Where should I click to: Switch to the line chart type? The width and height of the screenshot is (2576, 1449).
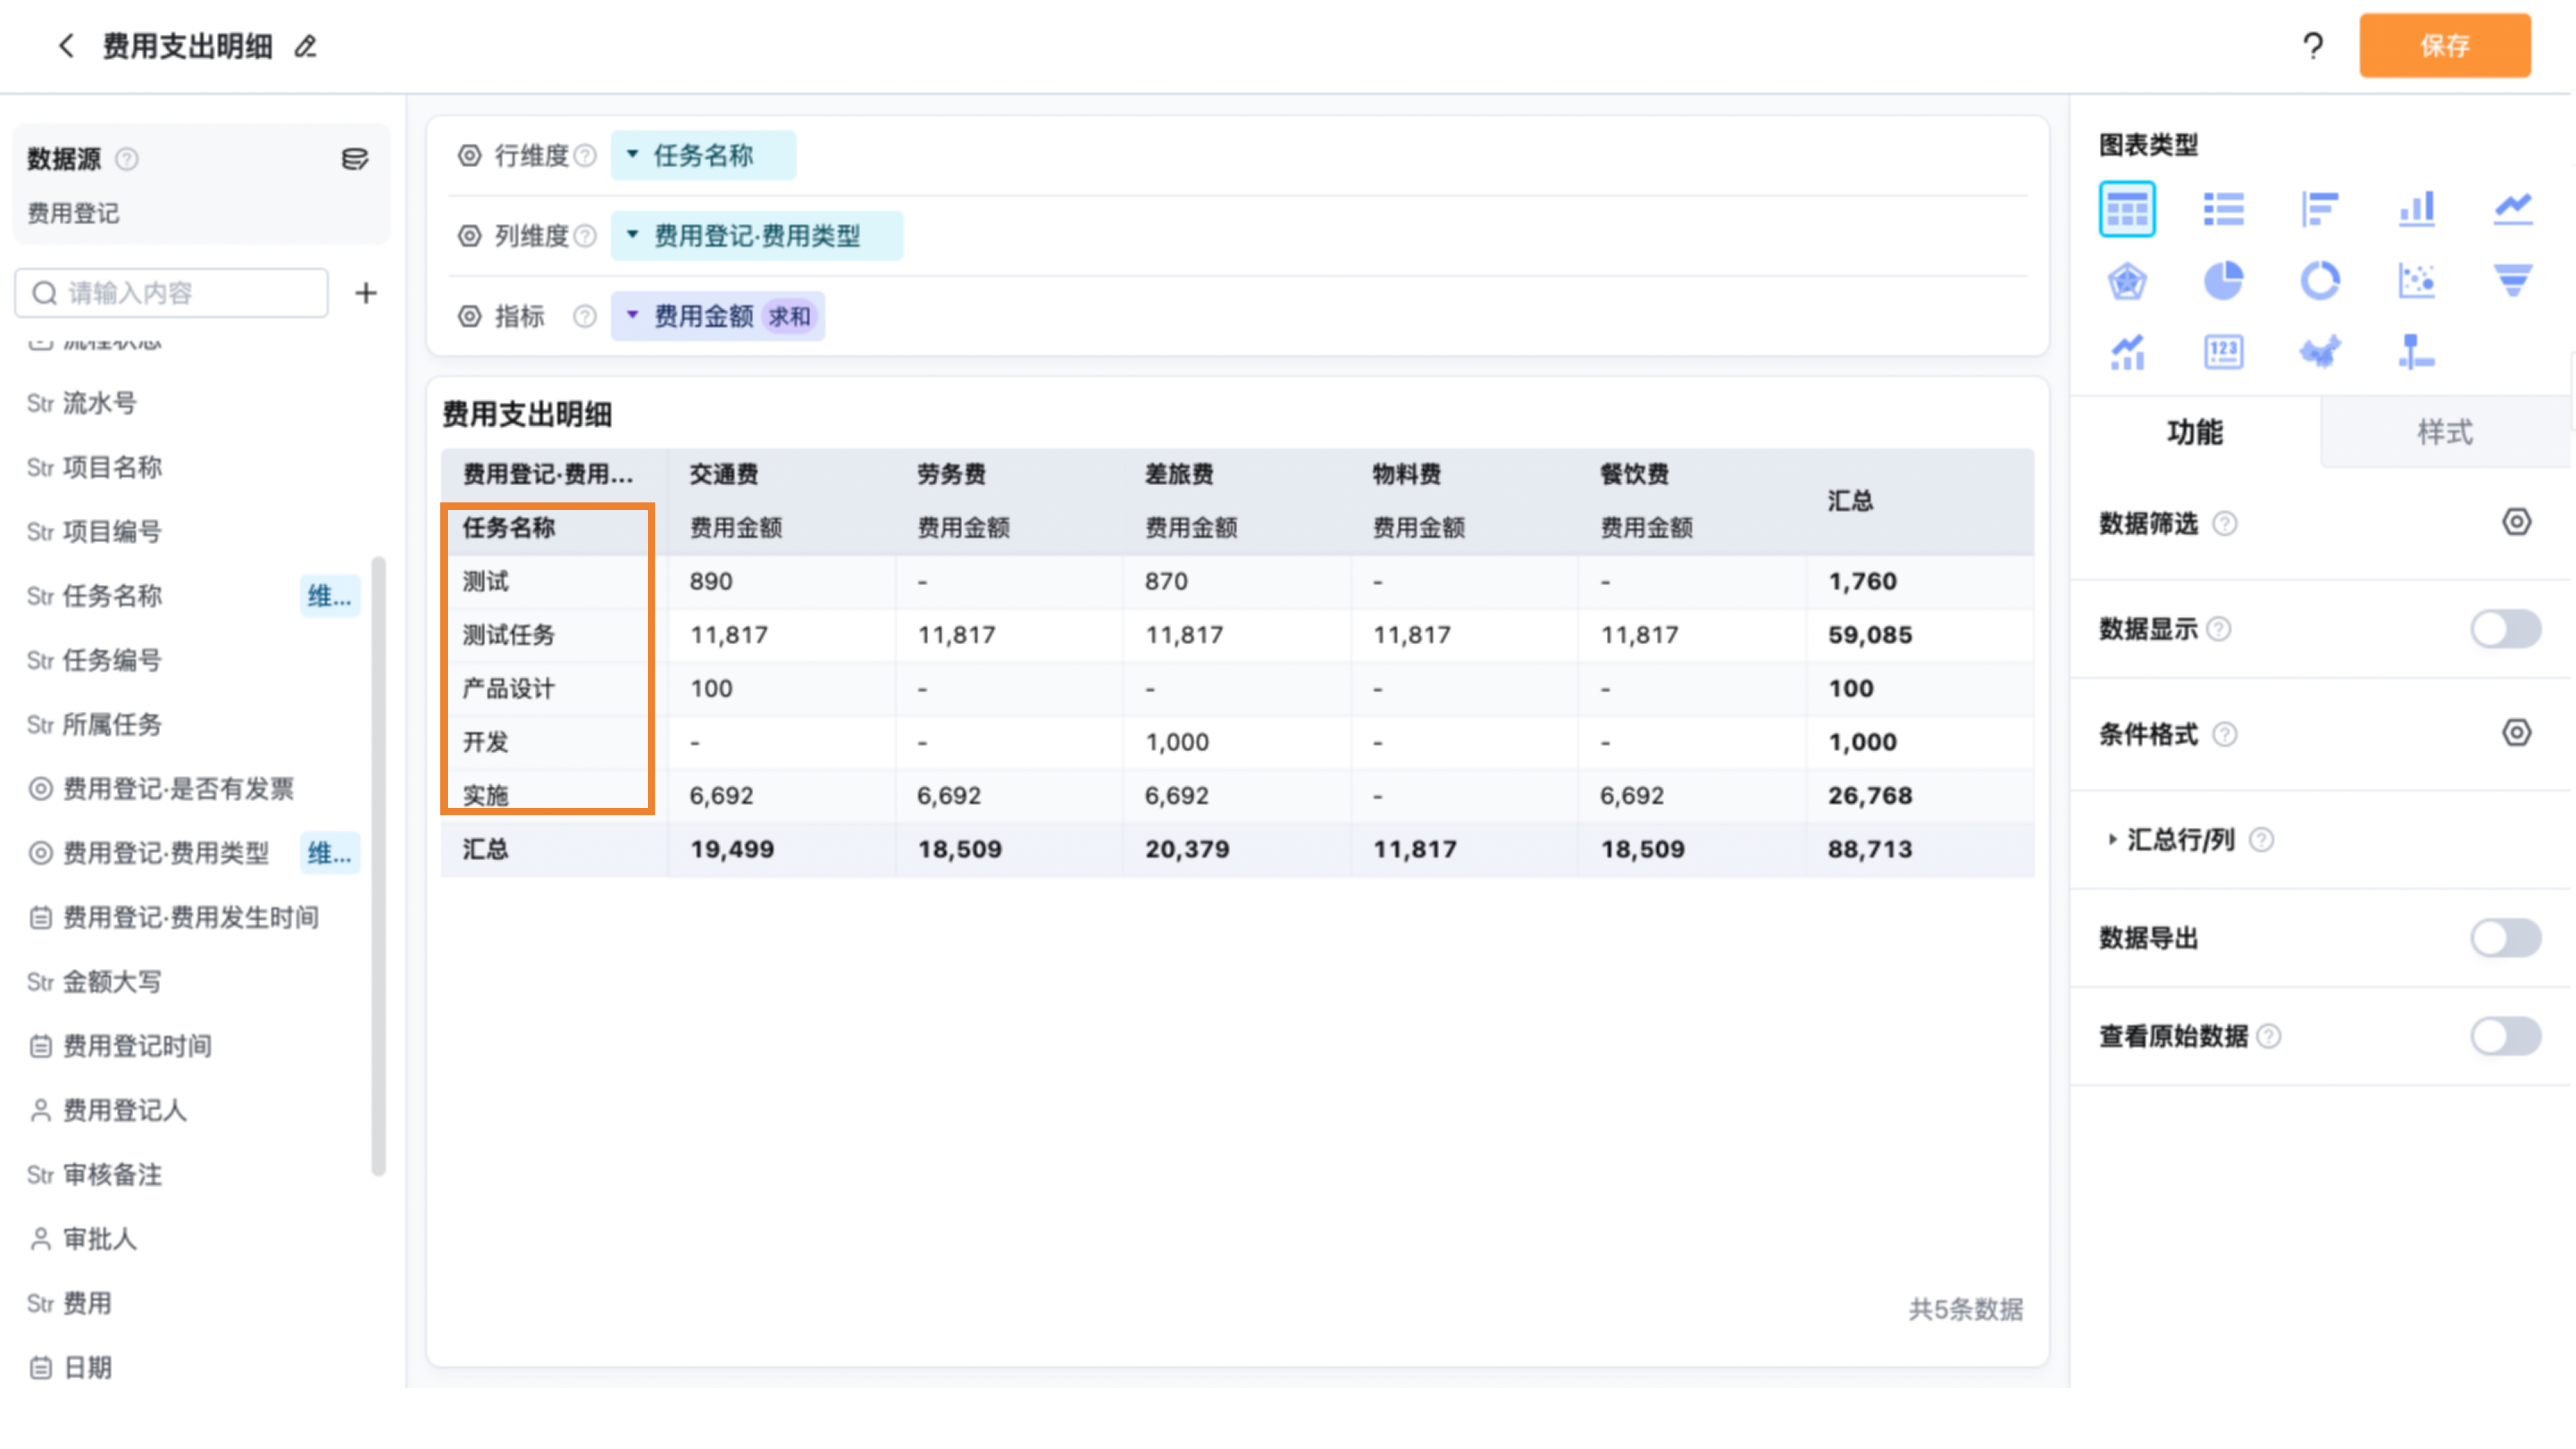coord(2513,209)
